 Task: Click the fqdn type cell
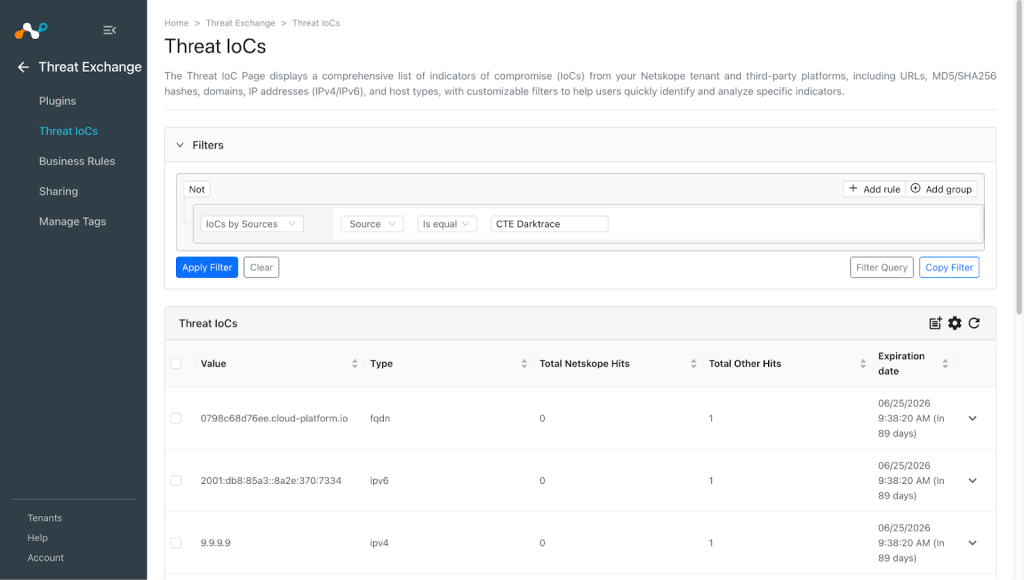click(380, 418)
